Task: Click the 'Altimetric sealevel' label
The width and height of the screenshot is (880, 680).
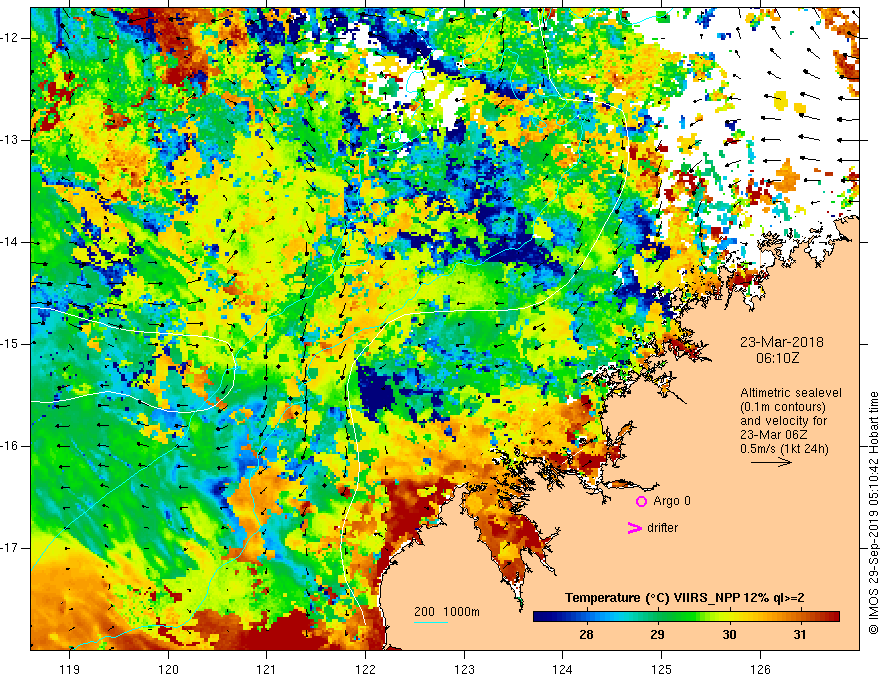Action: pos(791,393)
